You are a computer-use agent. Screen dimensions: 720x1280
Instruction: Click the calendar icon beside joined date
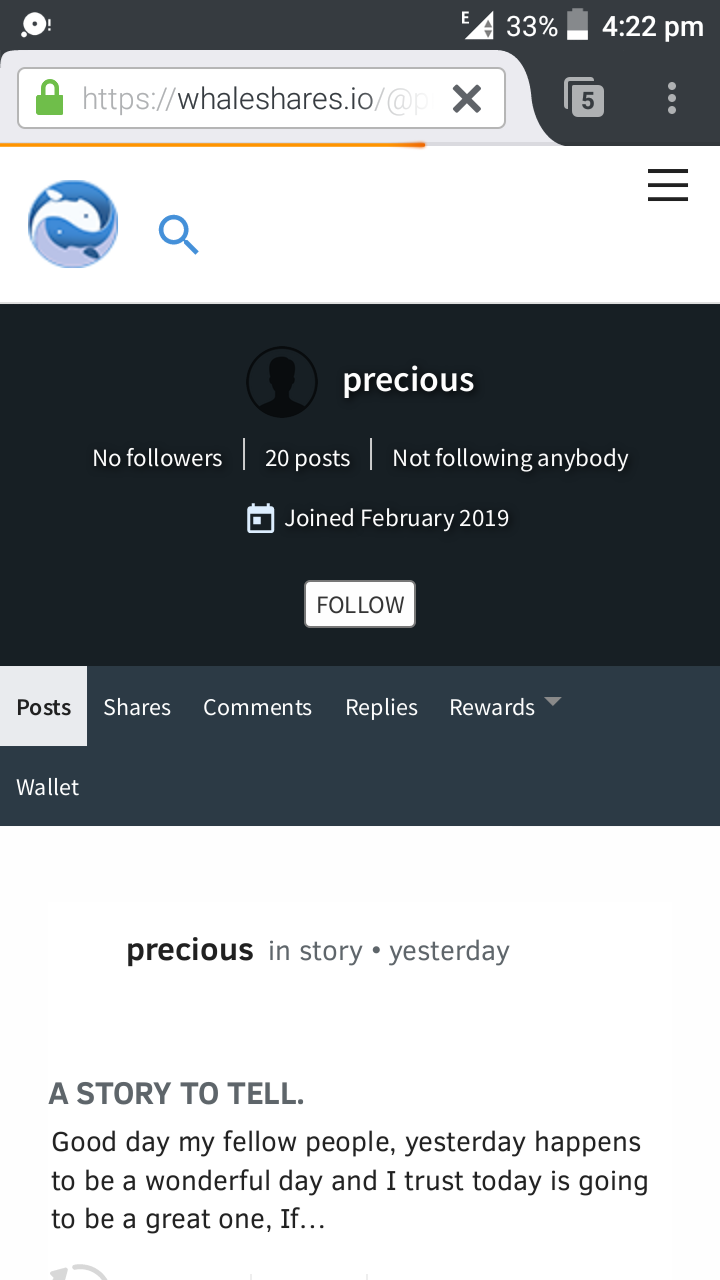(x=260, y=518)
